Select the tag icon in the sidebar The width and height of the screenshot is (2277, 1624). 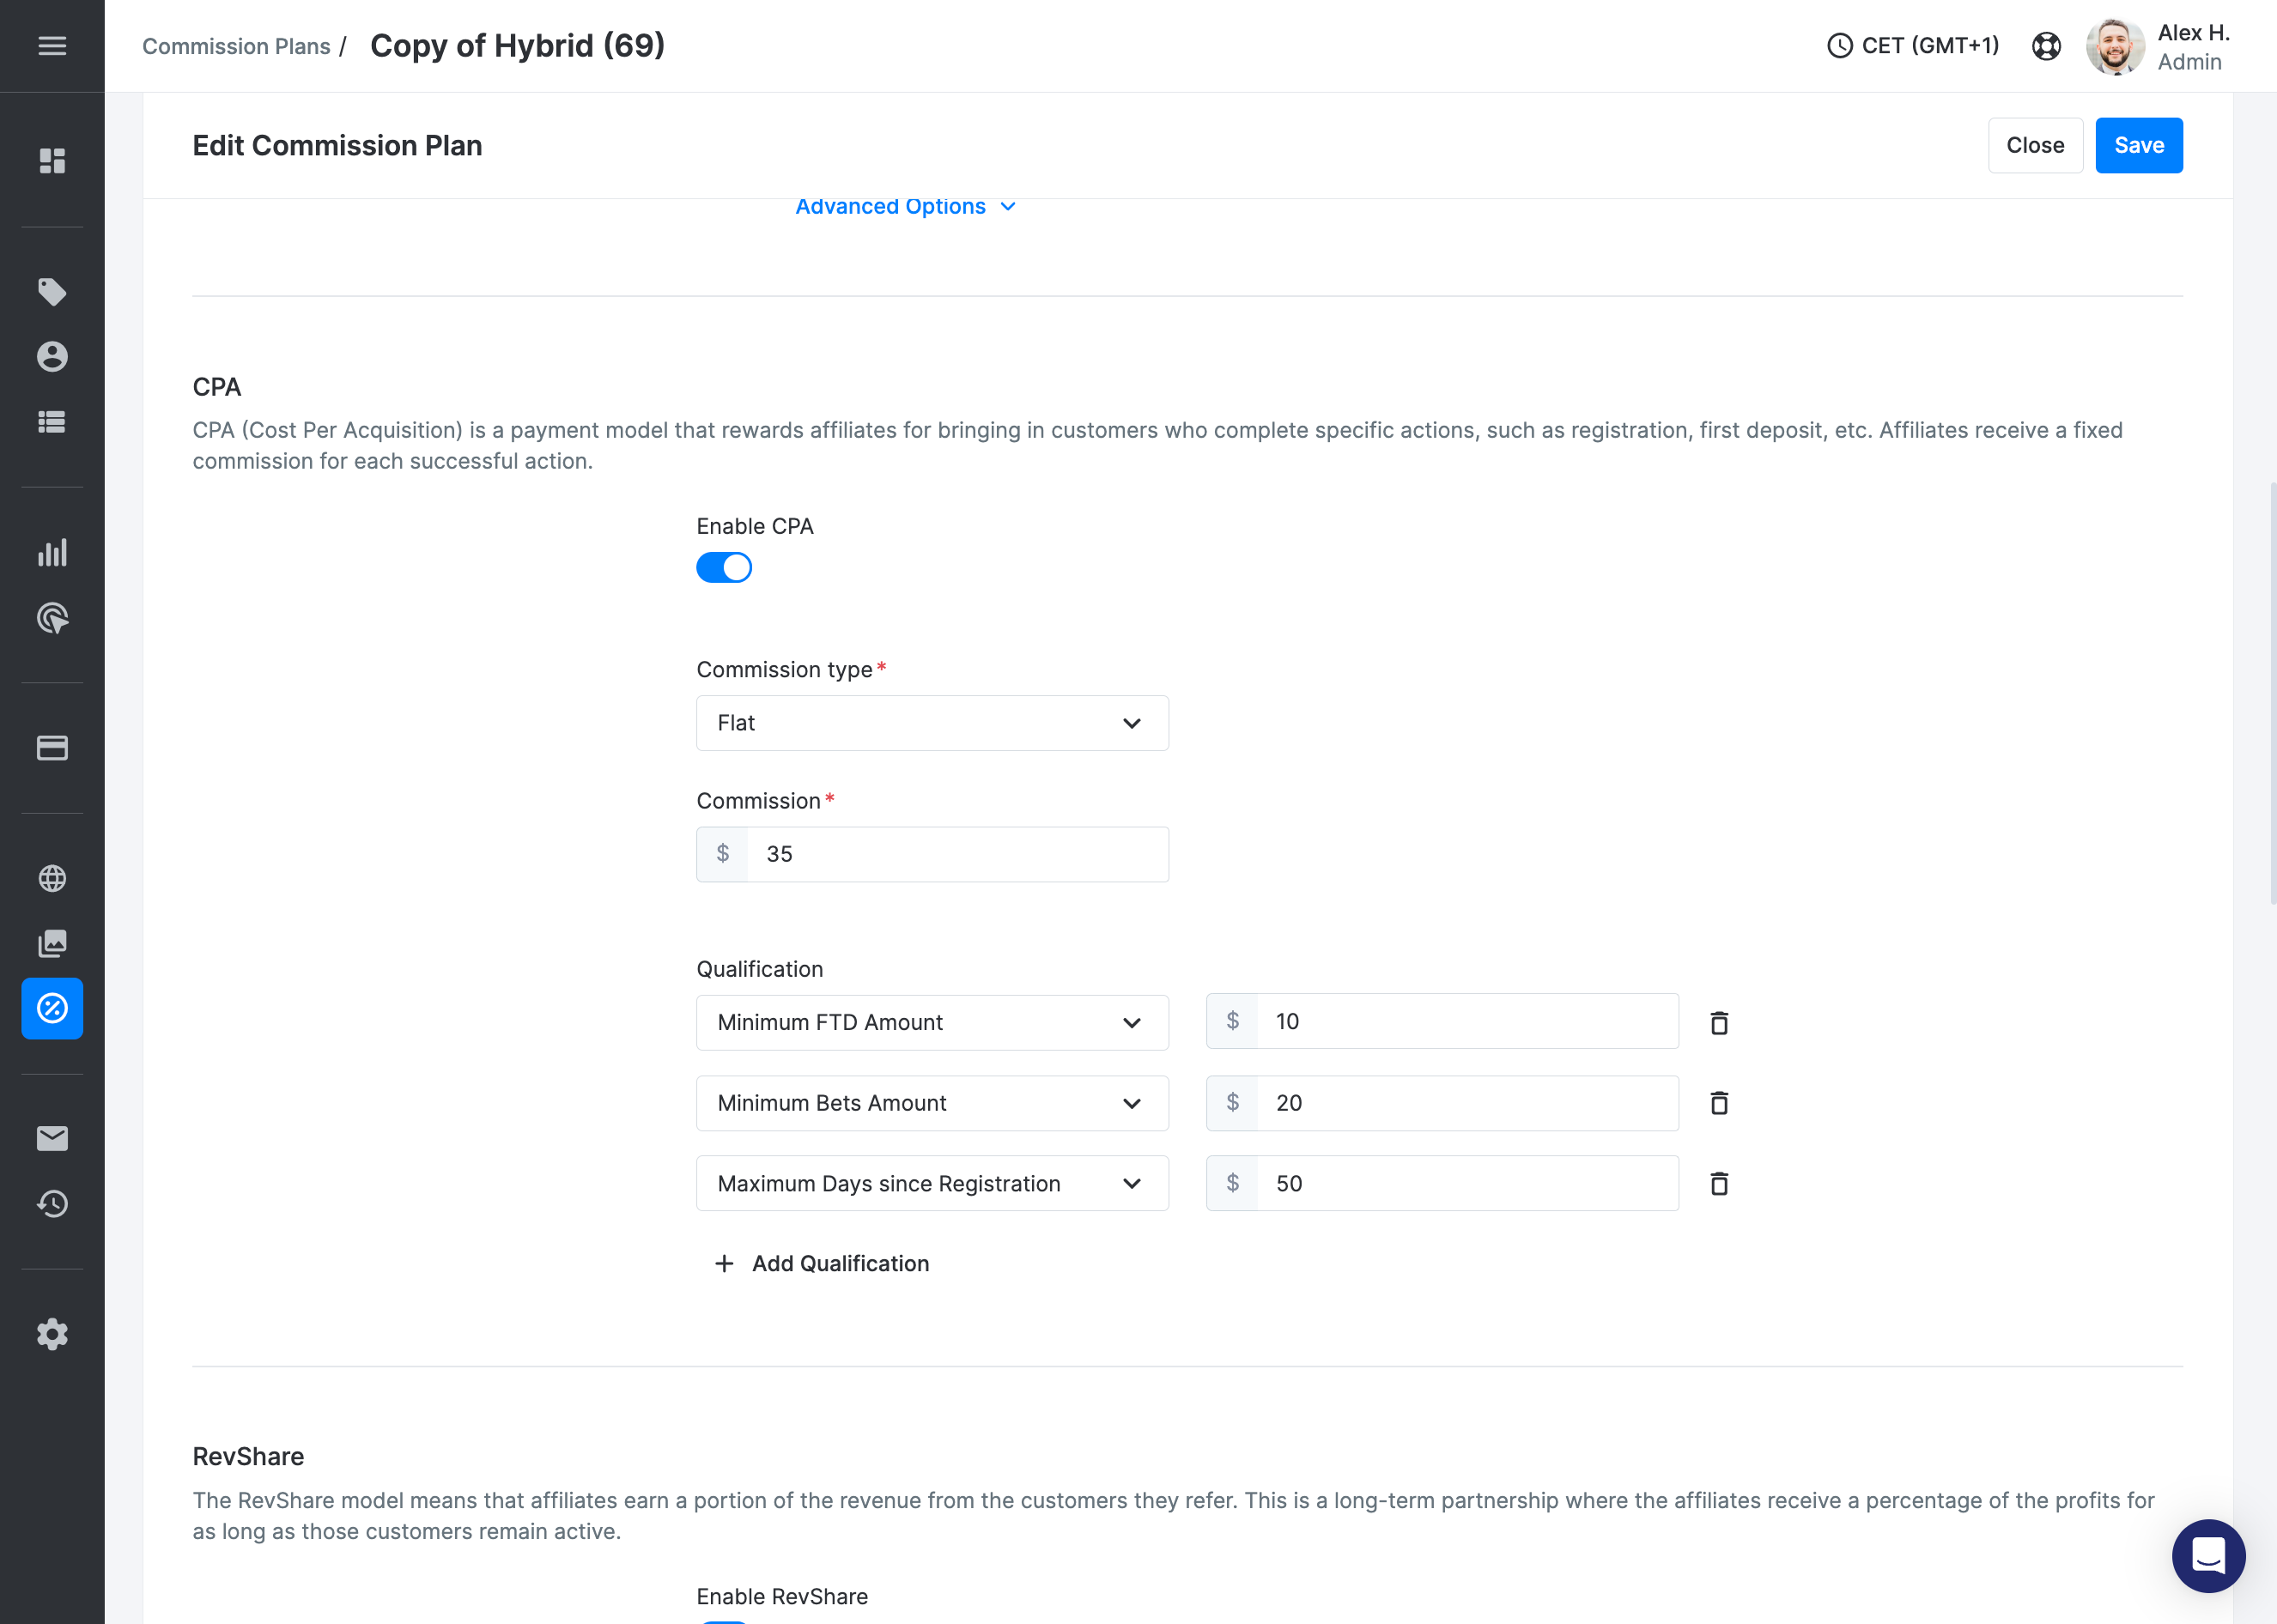pyautogui.click(x=52, y=291)
